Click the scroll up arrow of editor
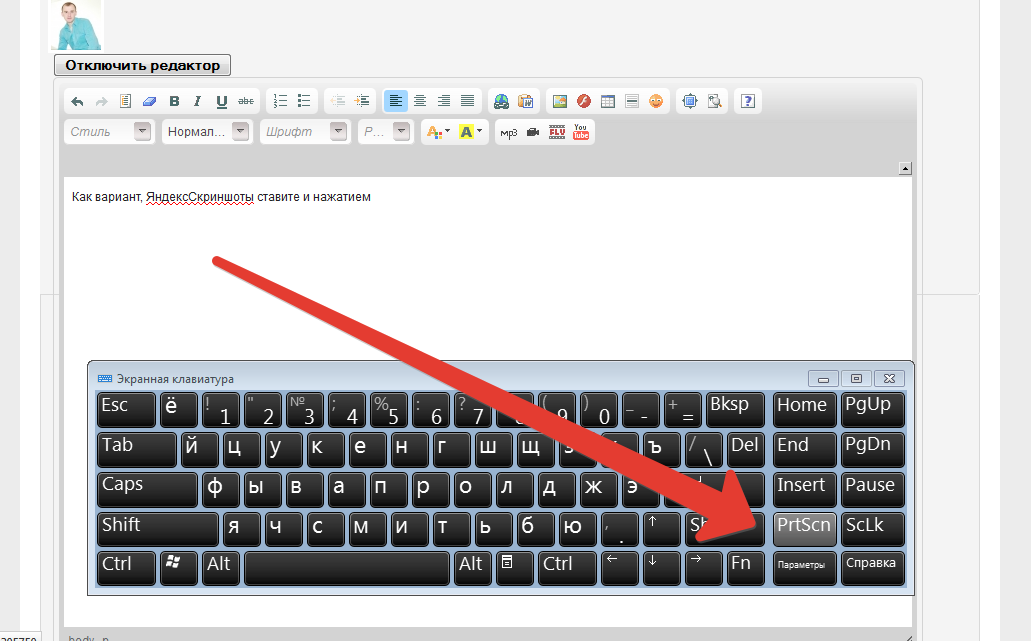 tap(905, 168)
